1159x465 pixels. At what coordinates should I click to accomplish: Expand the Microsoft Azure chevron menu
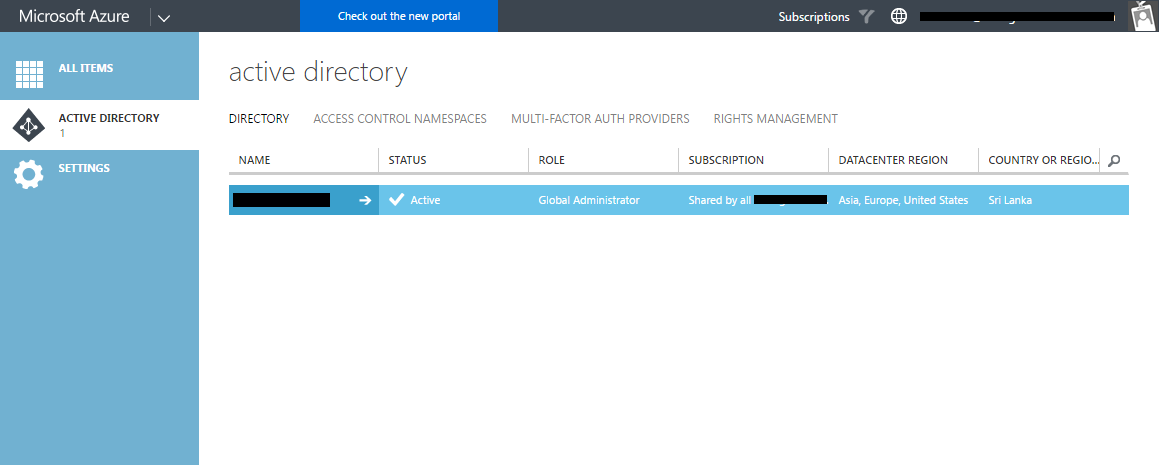(x=164, y=17)
